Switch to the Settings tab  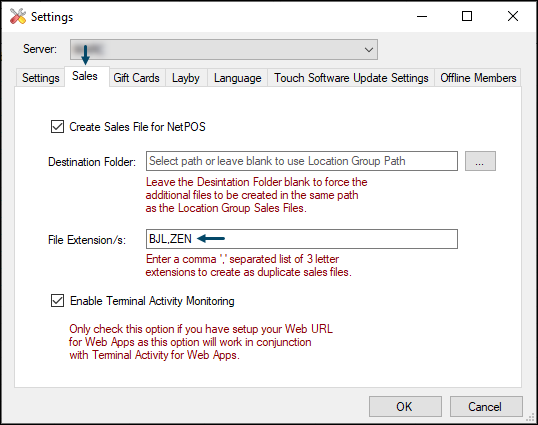point(40,78)
